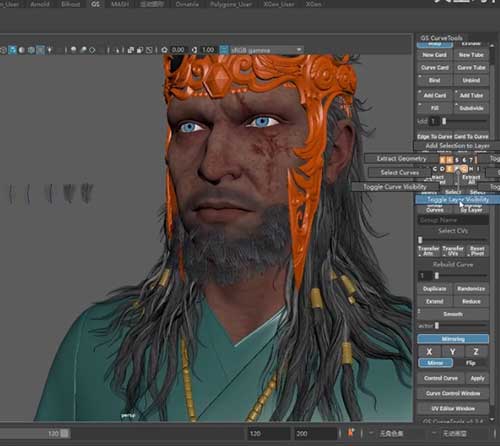Click the isolate select icon
The image size is (500, 446).
click(x=117, y=50)
